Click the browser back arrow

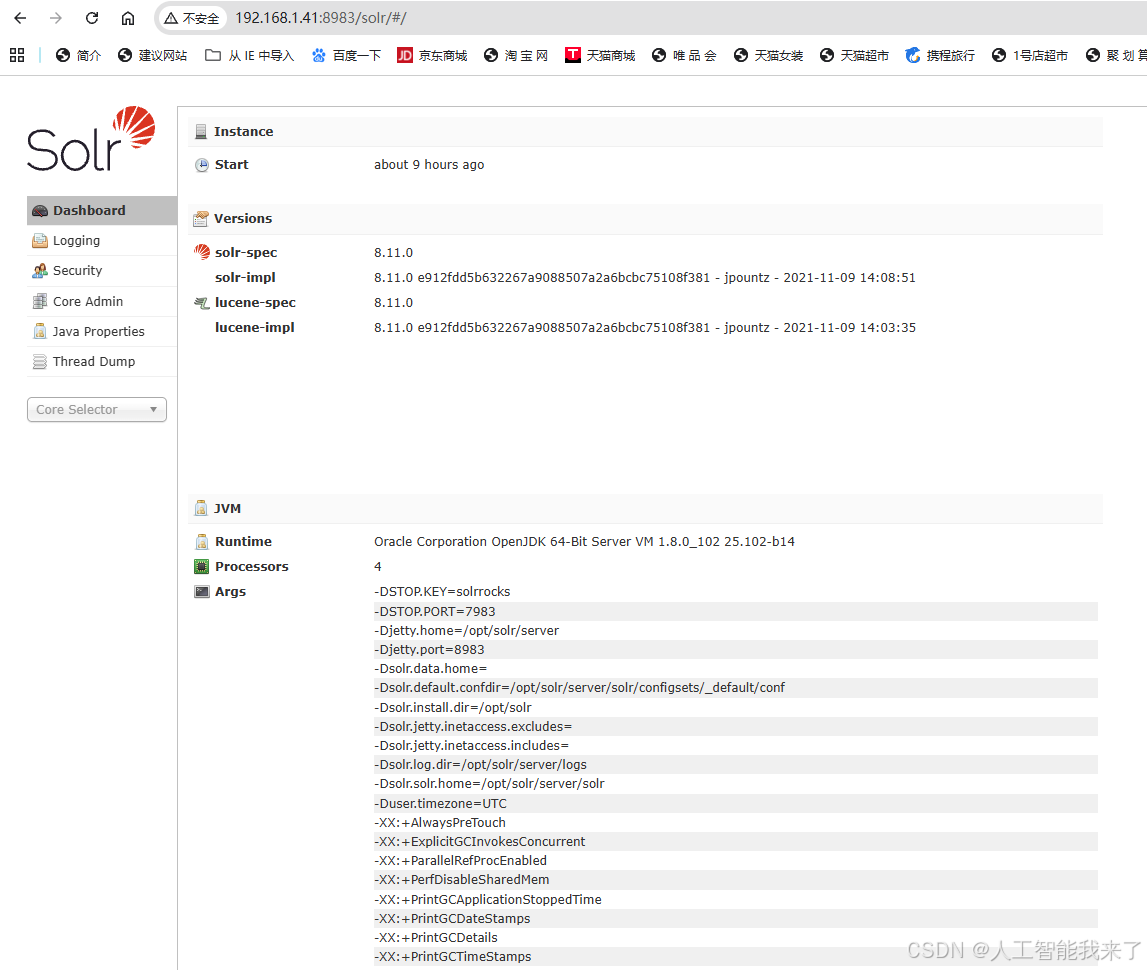pos(20,18)
